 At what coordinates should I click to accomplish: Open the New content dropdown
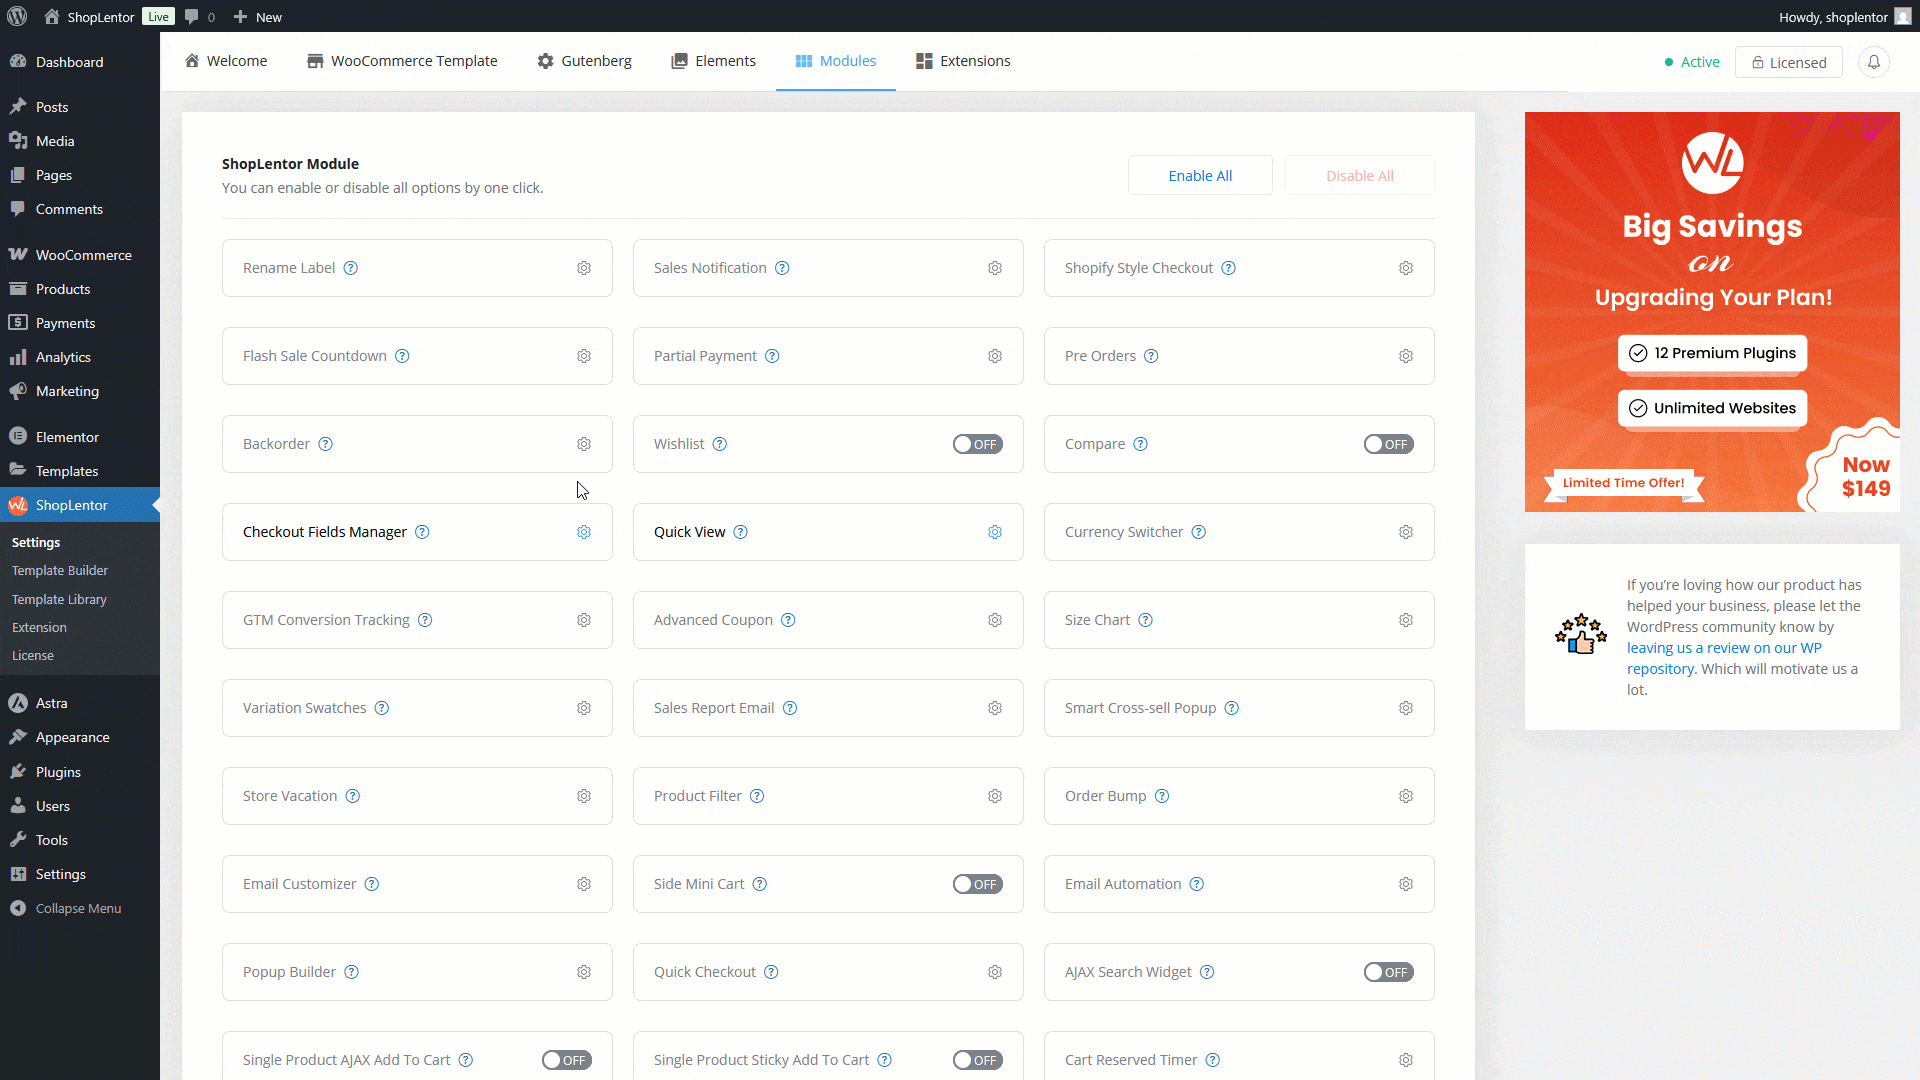(x=258, y=17)
